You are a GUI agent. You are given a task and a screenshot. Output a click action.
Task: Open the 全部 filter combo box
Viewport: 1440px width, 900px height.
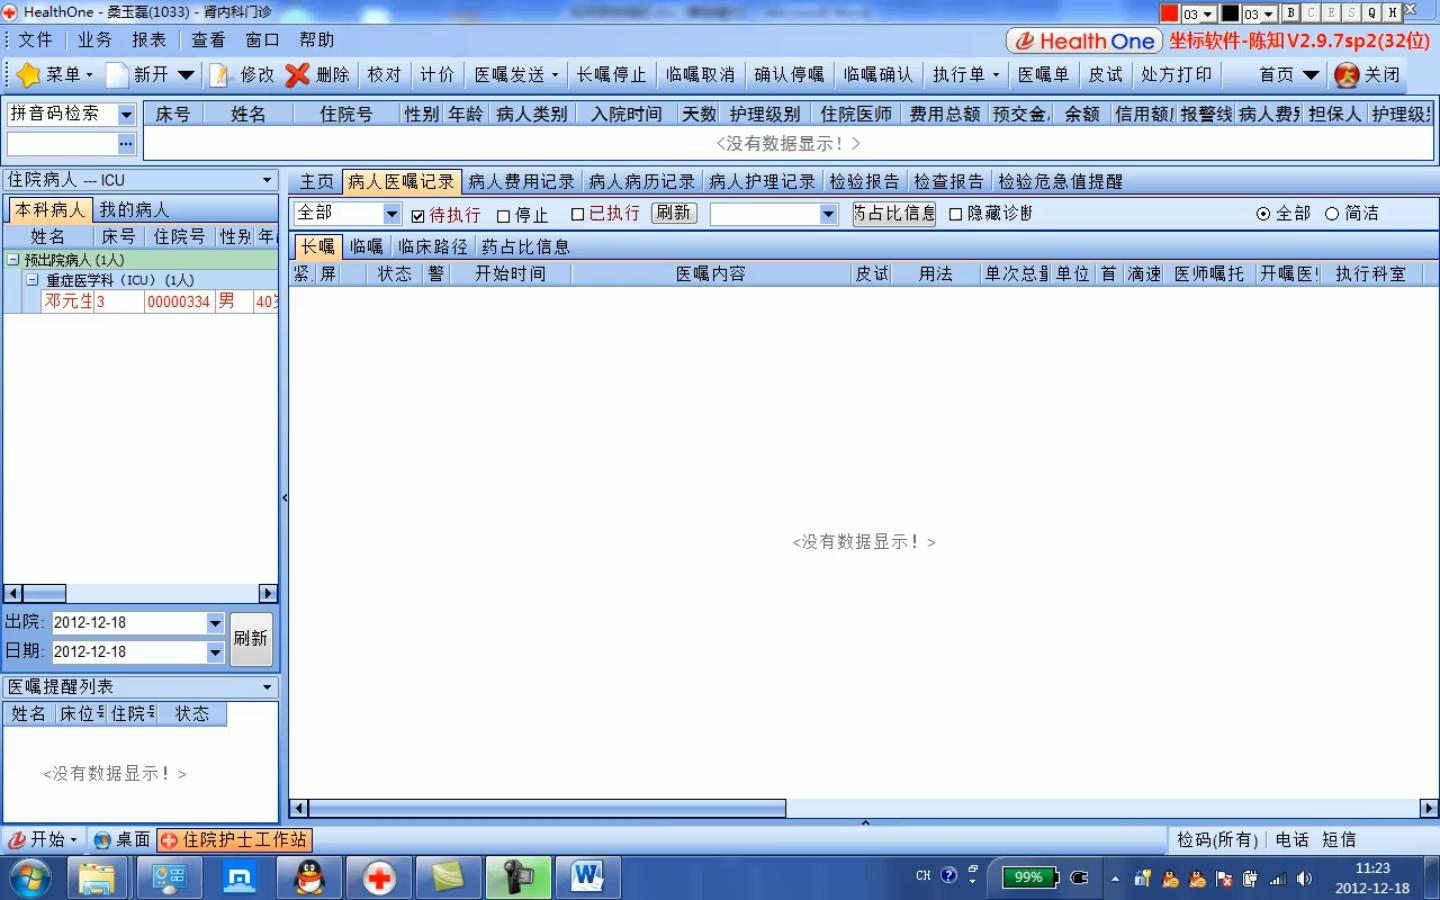(391, 214)
